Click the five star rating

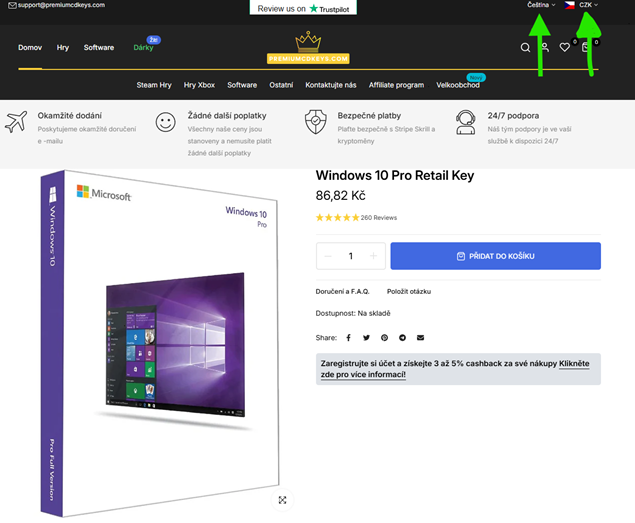point(337,218)
